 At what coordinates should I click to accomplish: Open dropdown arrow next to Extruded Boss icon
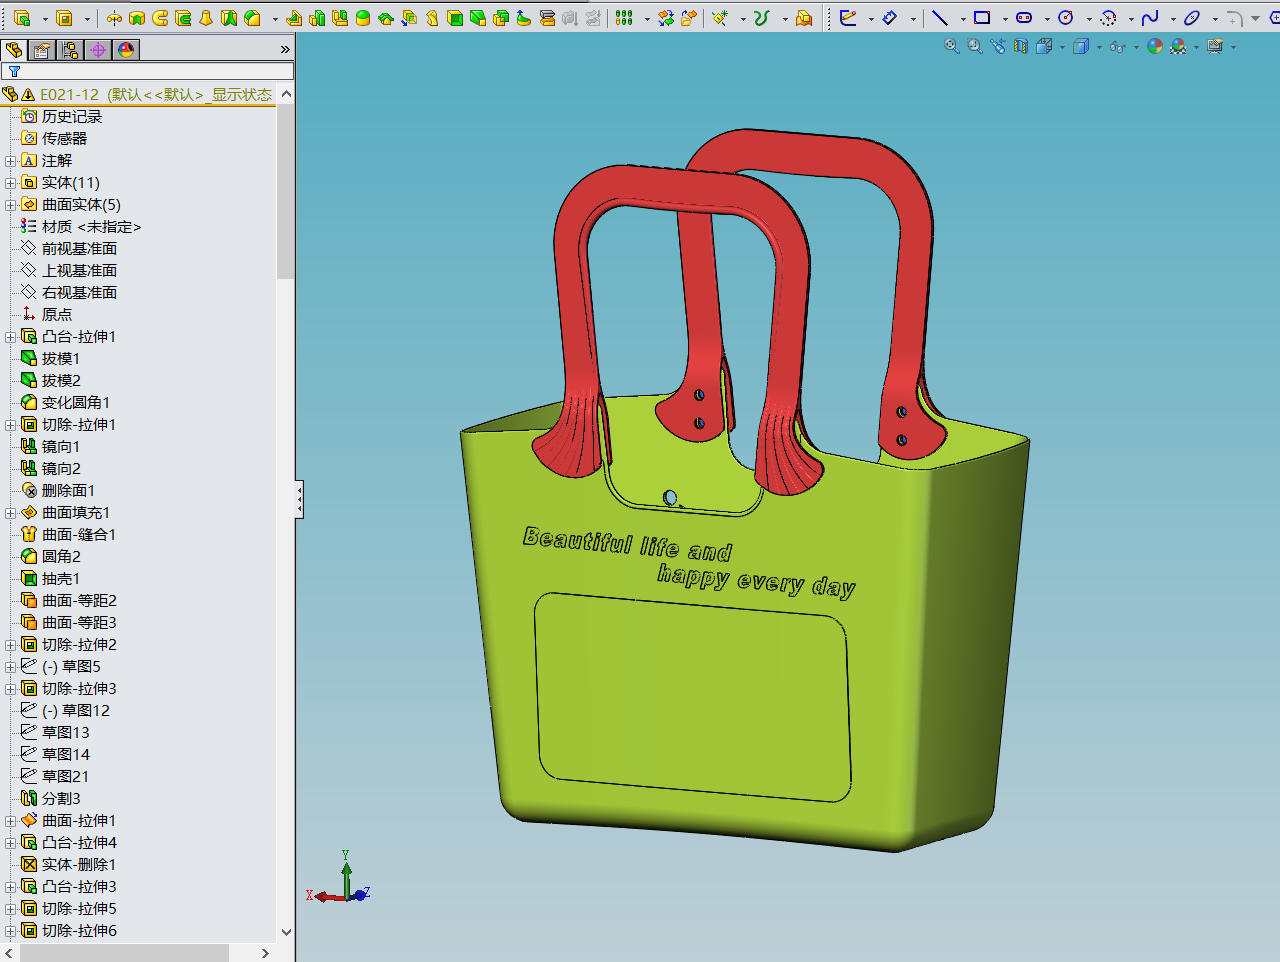(45, 19)
